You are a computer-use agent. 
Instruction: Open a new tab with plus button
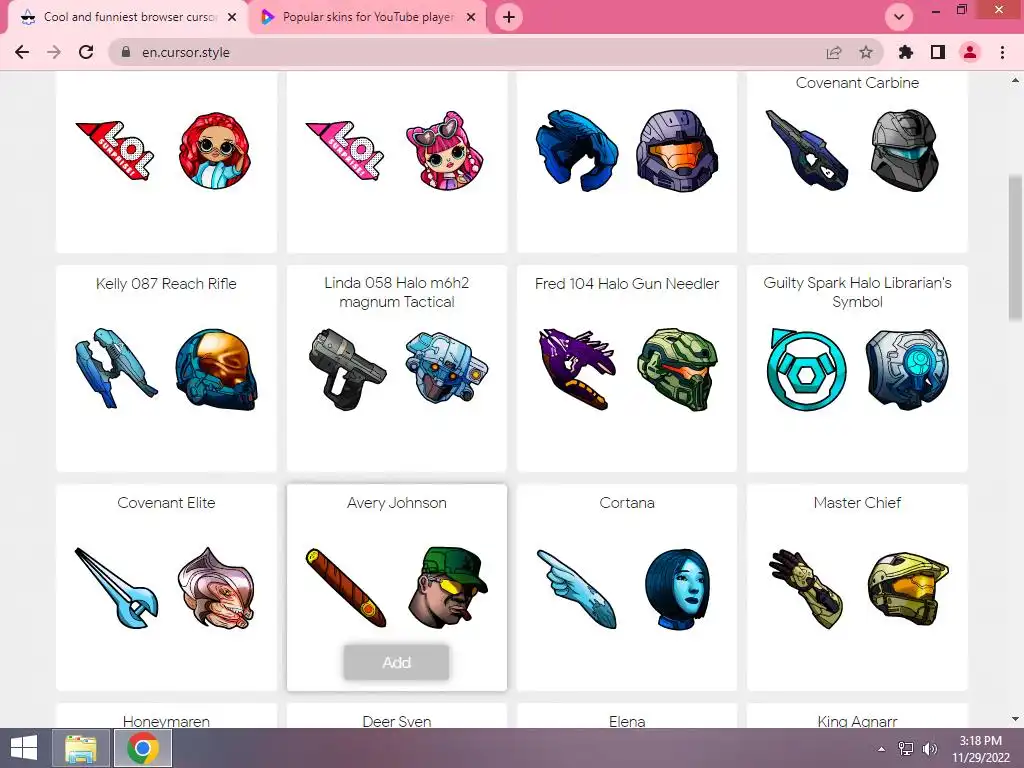(509, 17)
